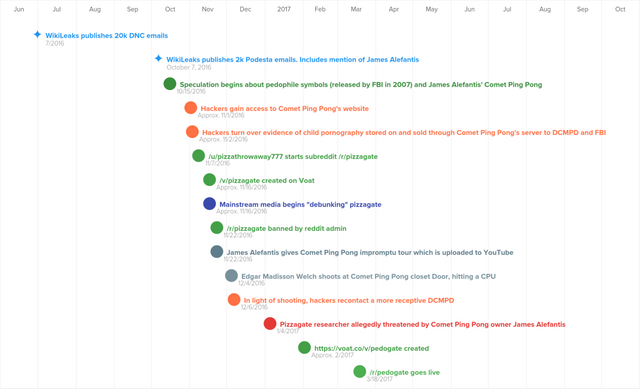Viewport: 640px width, 389px height.
Task: Open '/r/pedogate goes live' title
Action: point(404,372)
